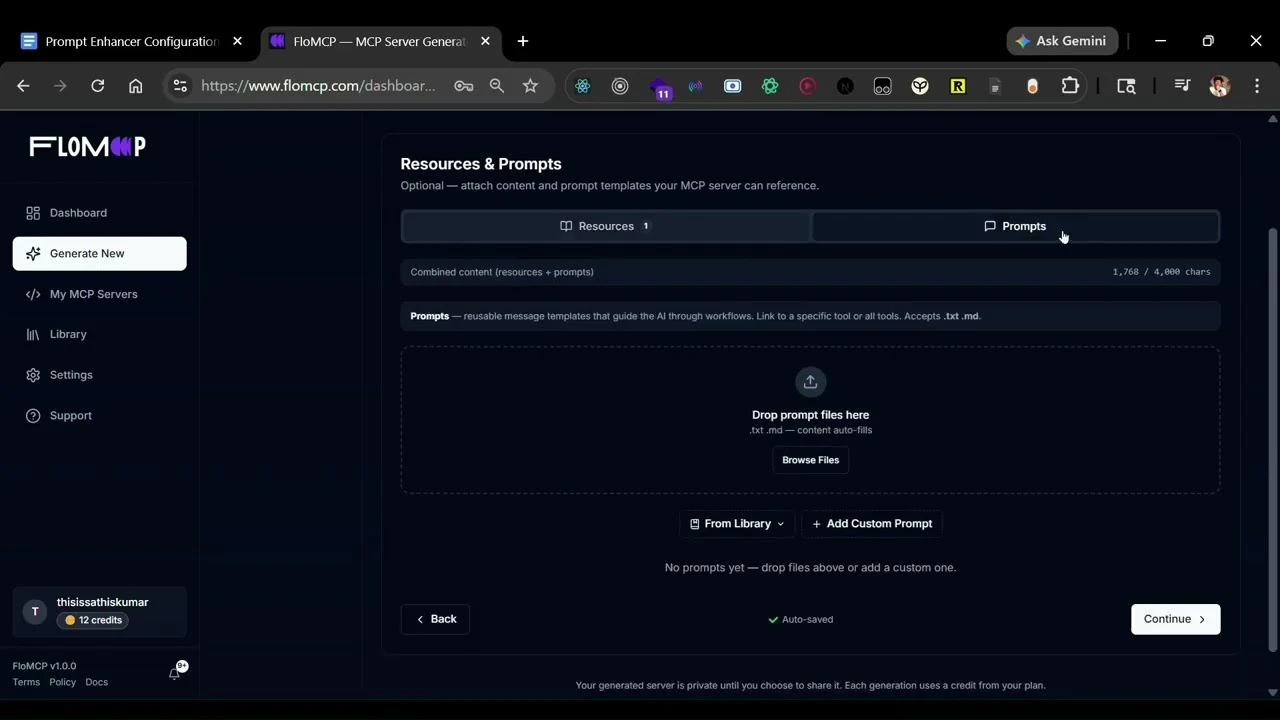Go Back to previous step

[435, 619]
